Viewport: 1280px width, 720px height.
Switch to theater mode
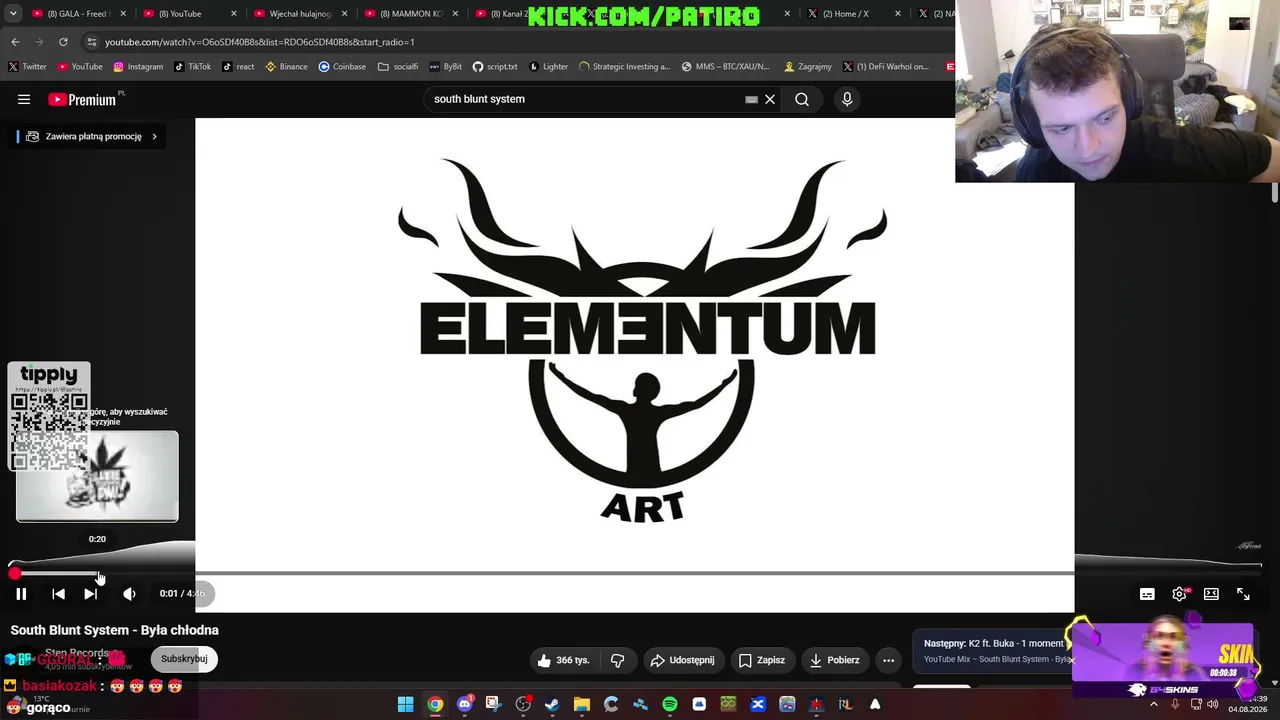pyautogui.click(x=1211, y=594)
